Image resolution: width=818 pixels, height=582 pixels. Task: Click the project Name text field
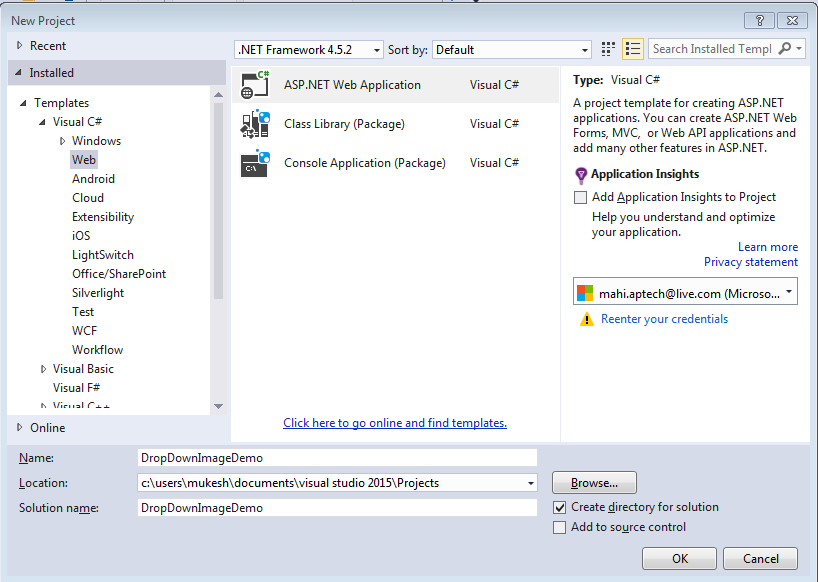338,458
